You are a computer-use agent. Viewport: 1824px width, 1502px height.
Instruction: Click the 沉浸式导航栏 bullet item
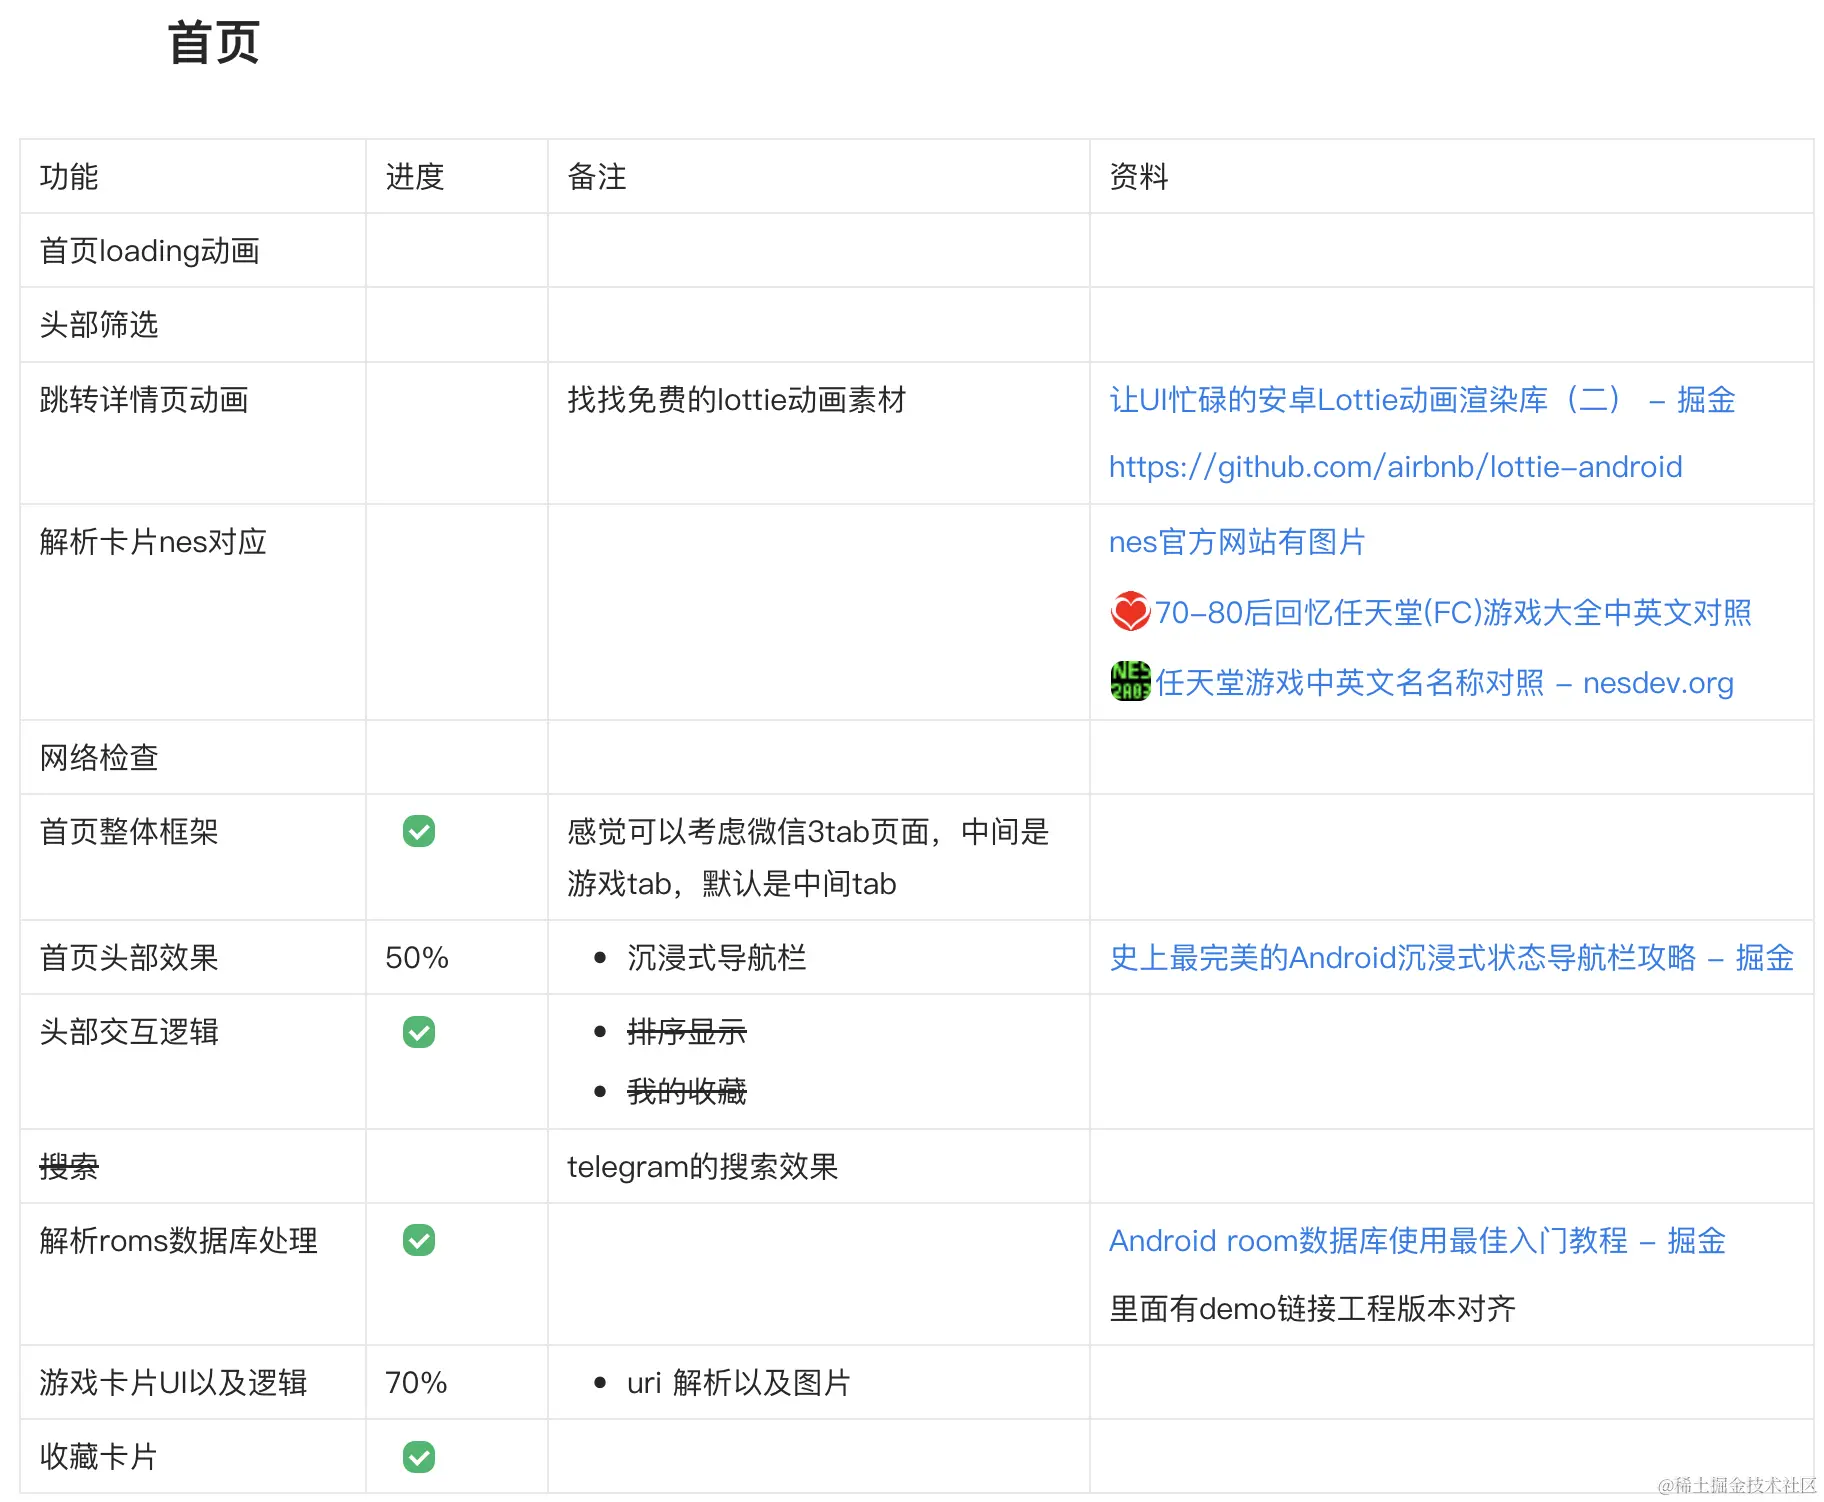click(x=716, y=958)
